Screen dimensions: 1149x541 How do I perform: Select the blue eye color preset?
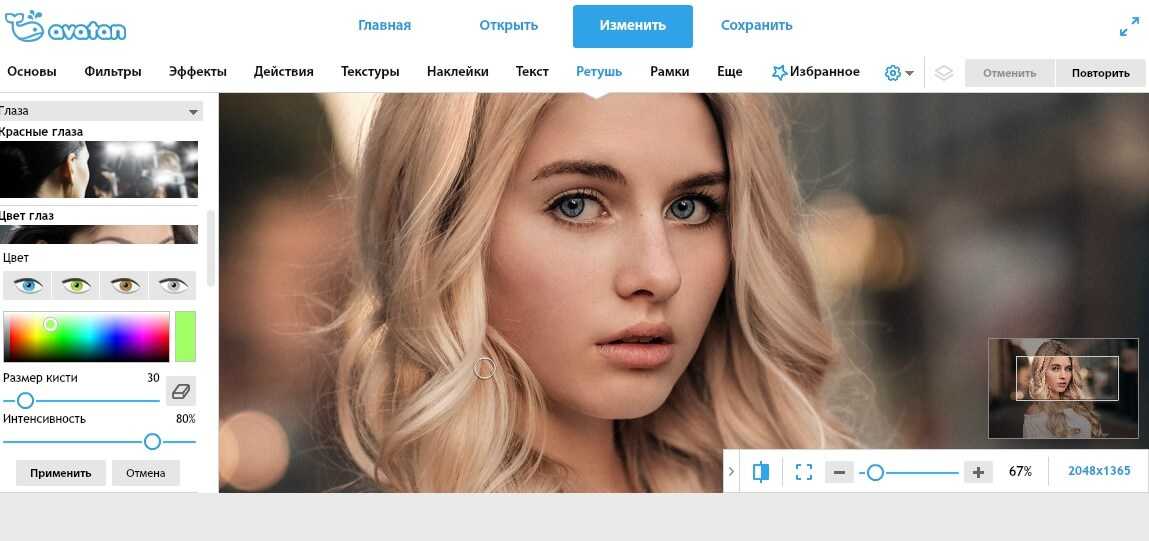coord(28,285)
